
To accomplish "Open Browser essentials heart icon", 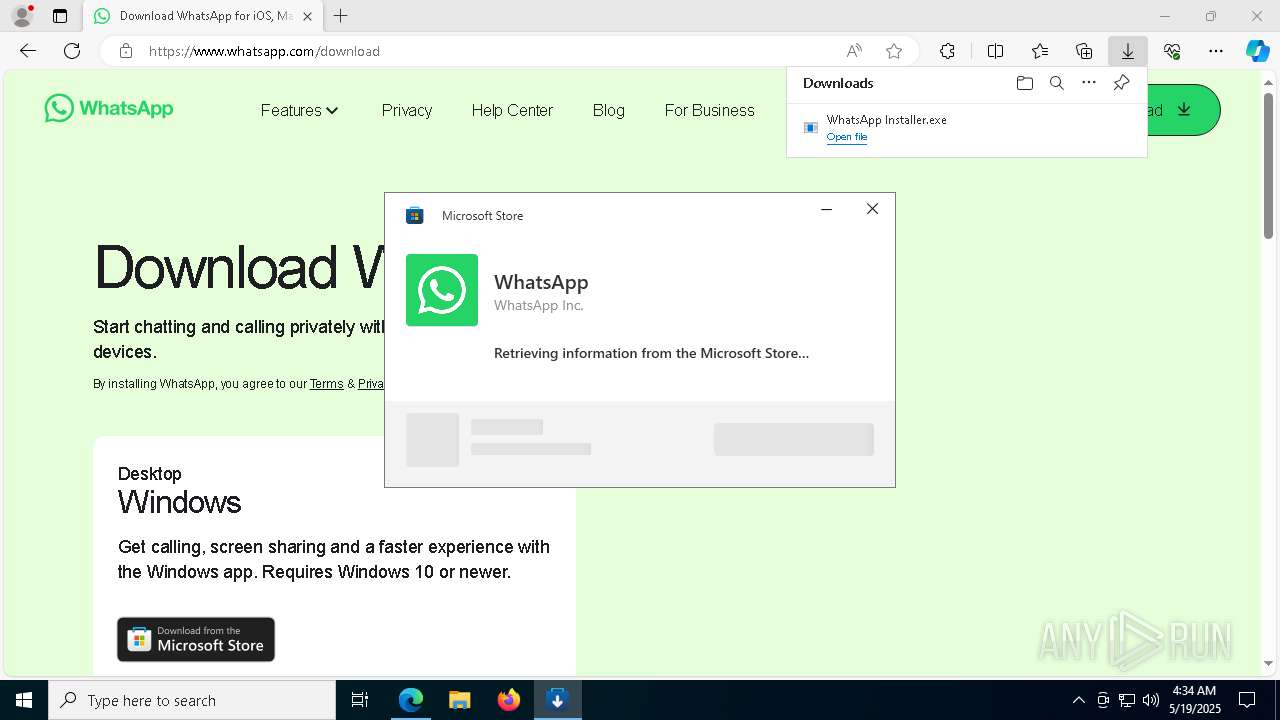I will pyautogui.click(x=1172, y=51).
